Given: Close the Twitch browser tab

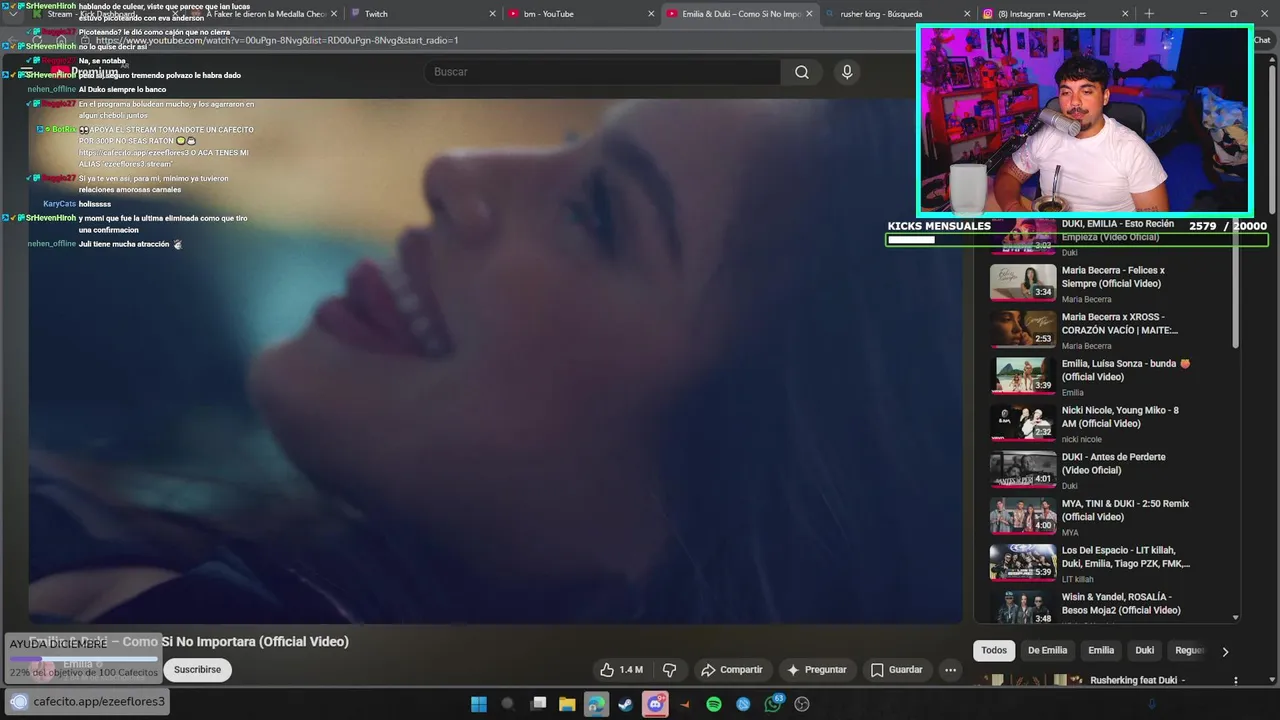Looking at the screenshot, I should pyautogui.click(x=492, y=14).
